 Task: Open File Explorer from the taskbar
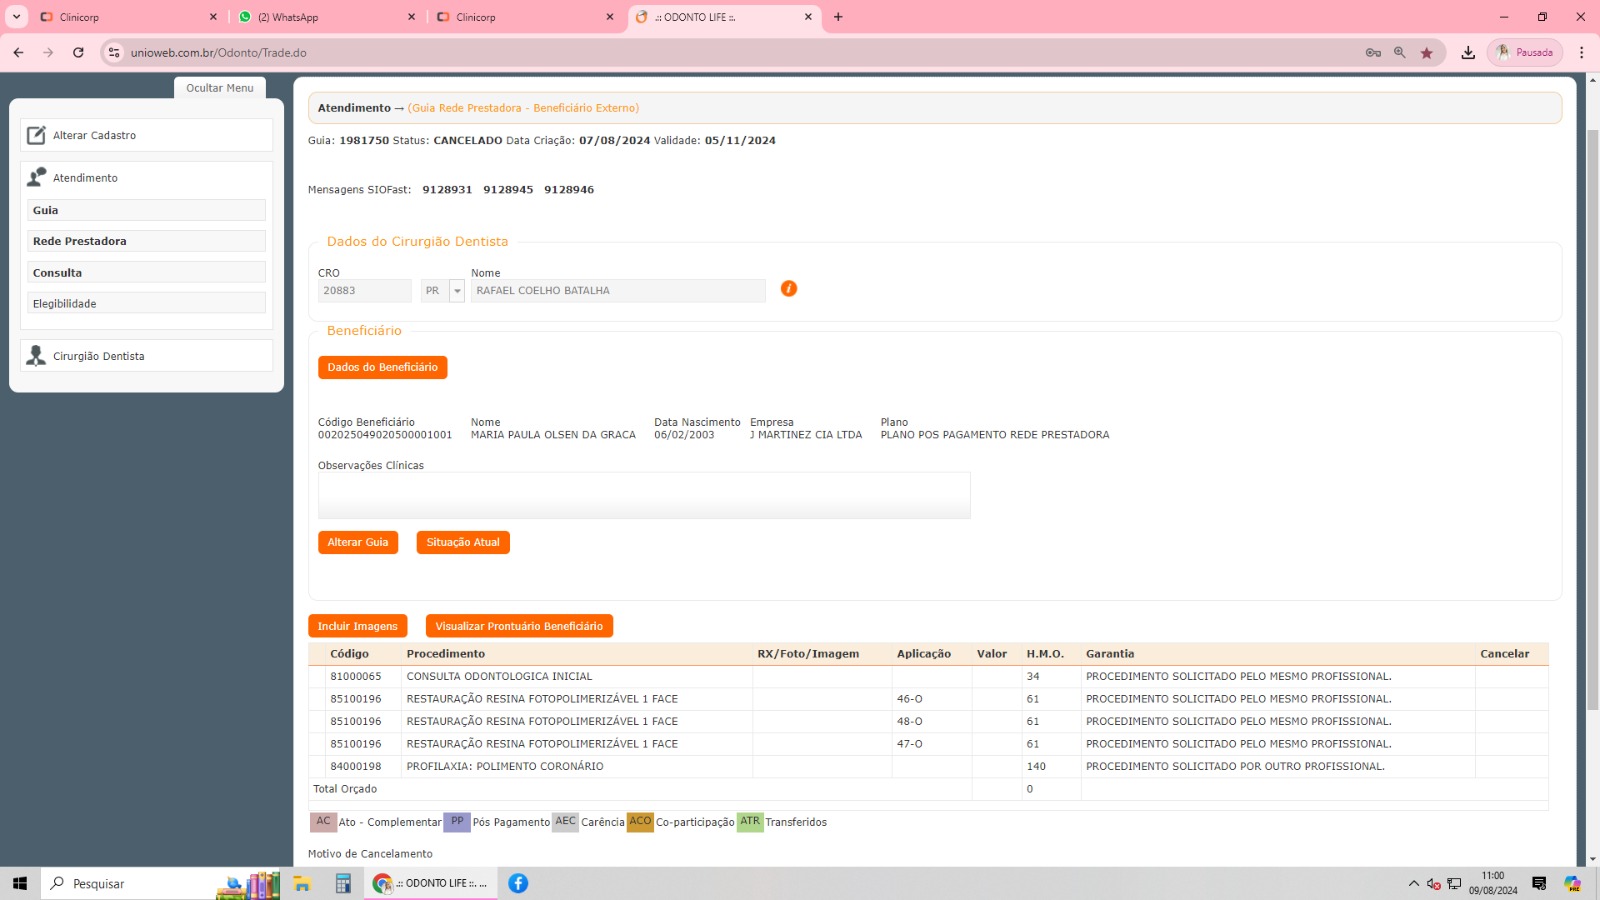pos(302,883)
